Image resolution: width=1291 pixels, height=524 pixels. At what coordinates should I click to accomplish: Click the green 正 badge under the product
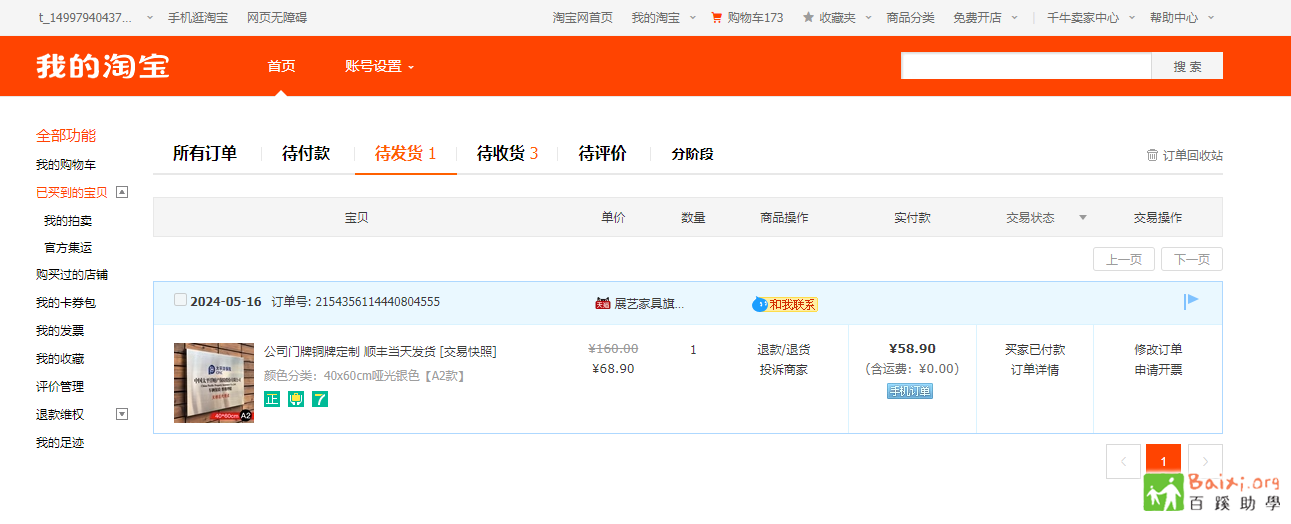click(272, 399)
